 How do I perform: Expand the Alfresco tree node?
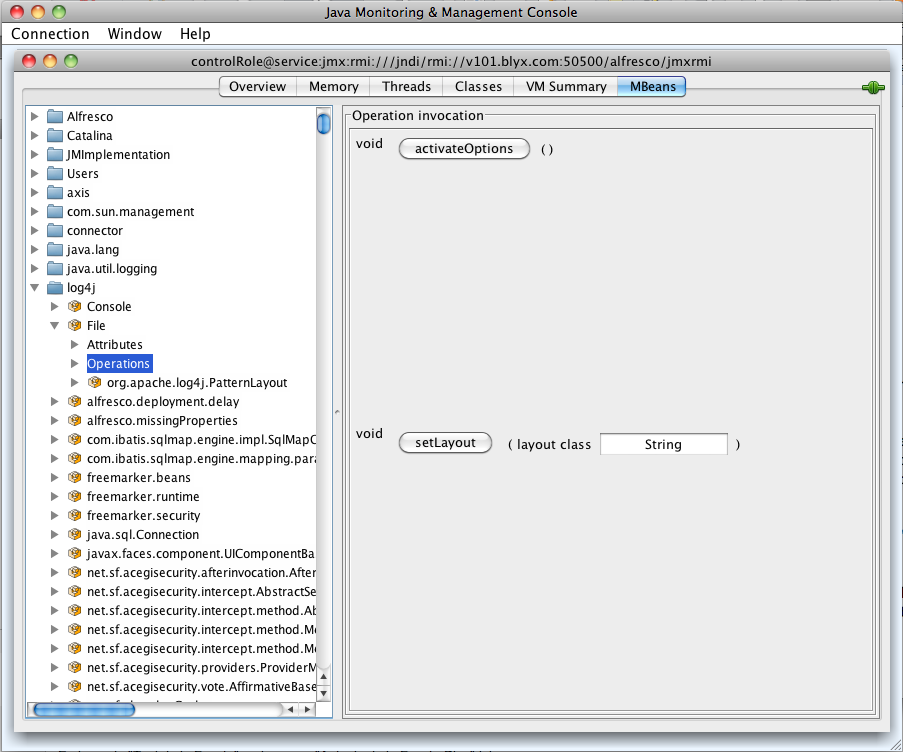point(35,116)
